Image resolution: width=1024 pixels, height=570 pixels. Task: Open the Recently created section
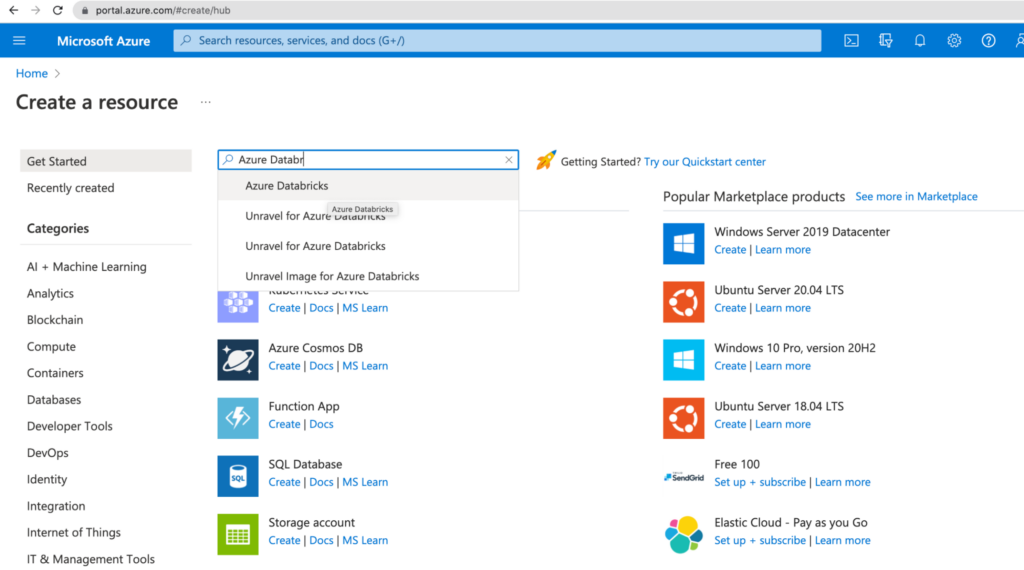tap(70, 188)
